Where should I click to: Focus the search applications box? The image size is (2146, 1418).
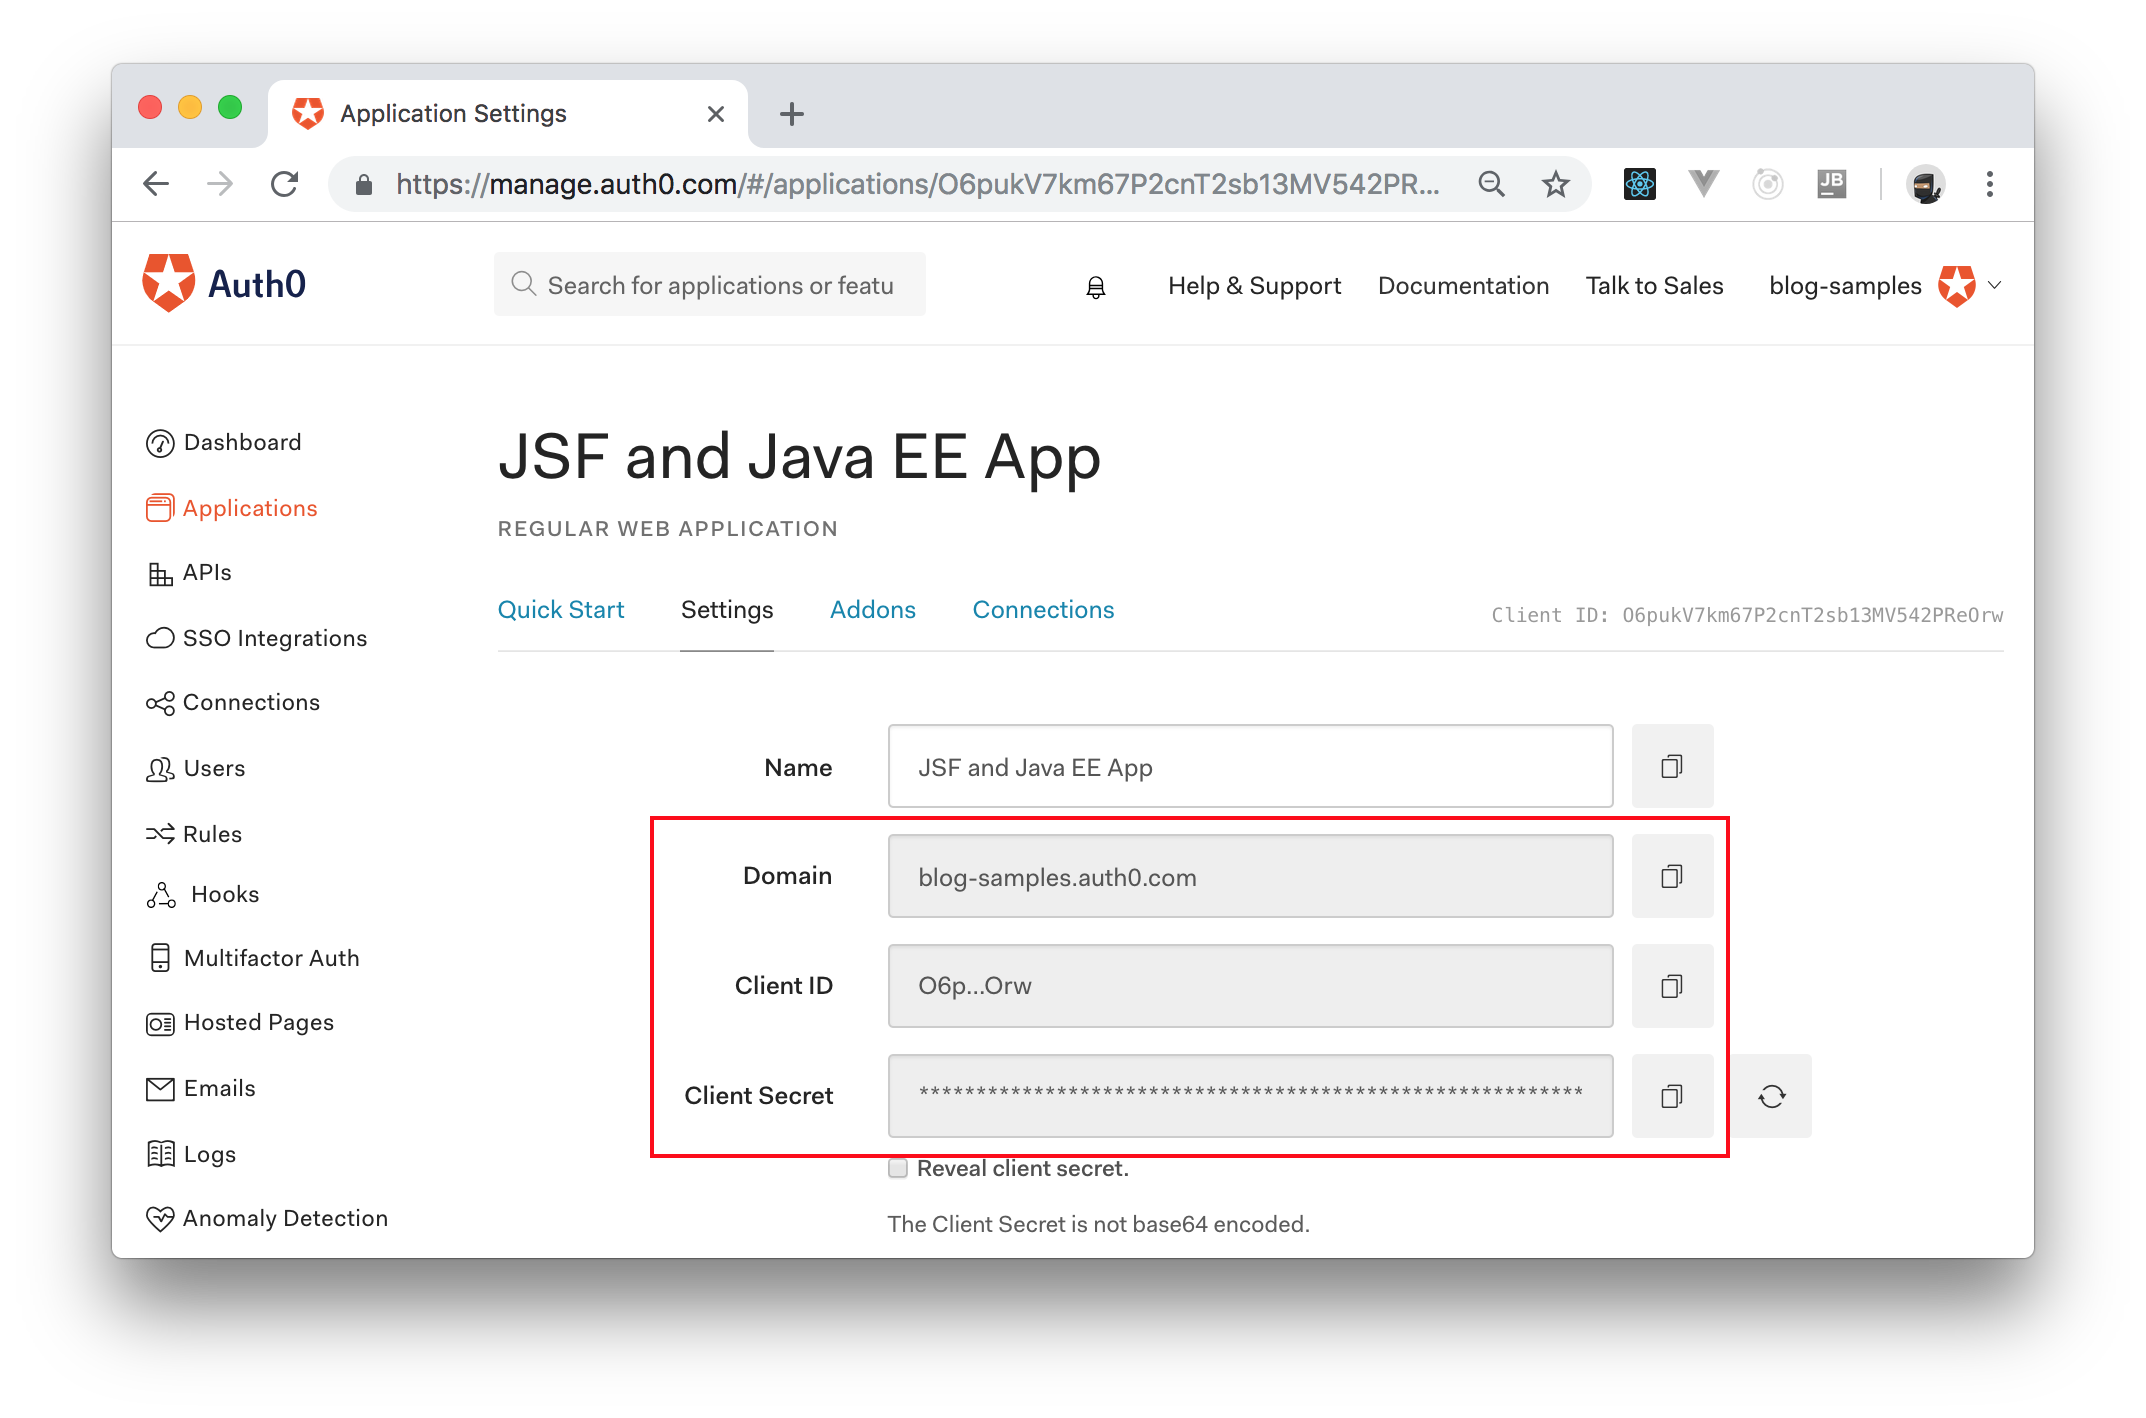pyautogui.click(x=718, y=285)
